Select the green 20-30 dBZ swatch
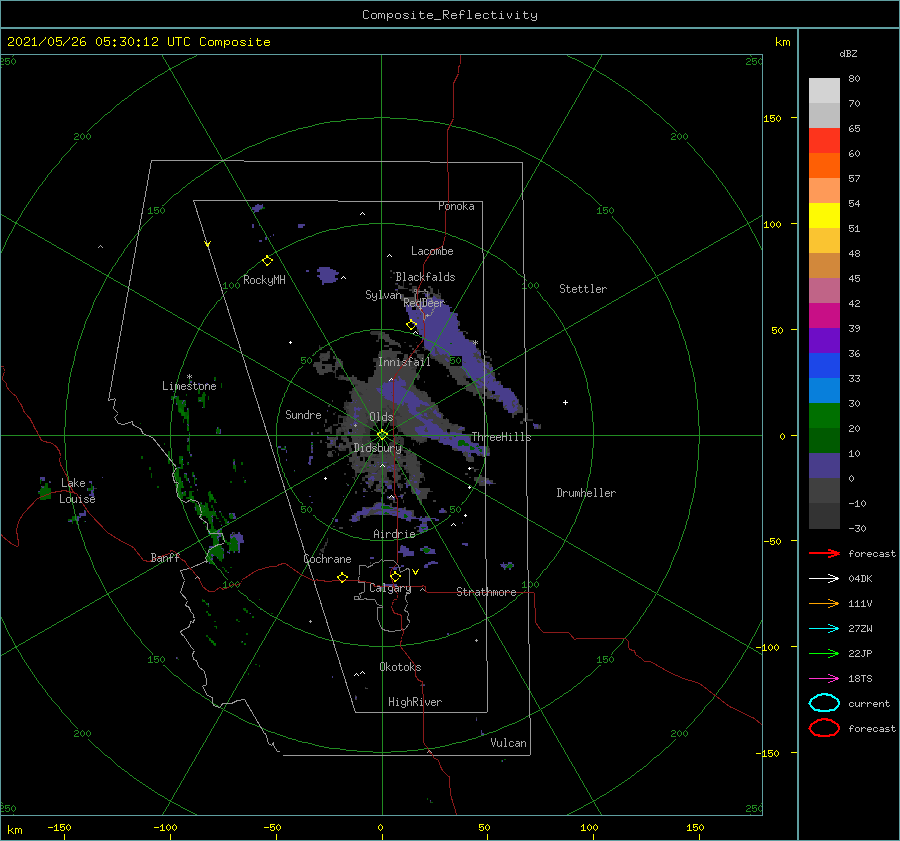Image resolution: width=900 pixels, height=841 pixels. coord(824,415)
